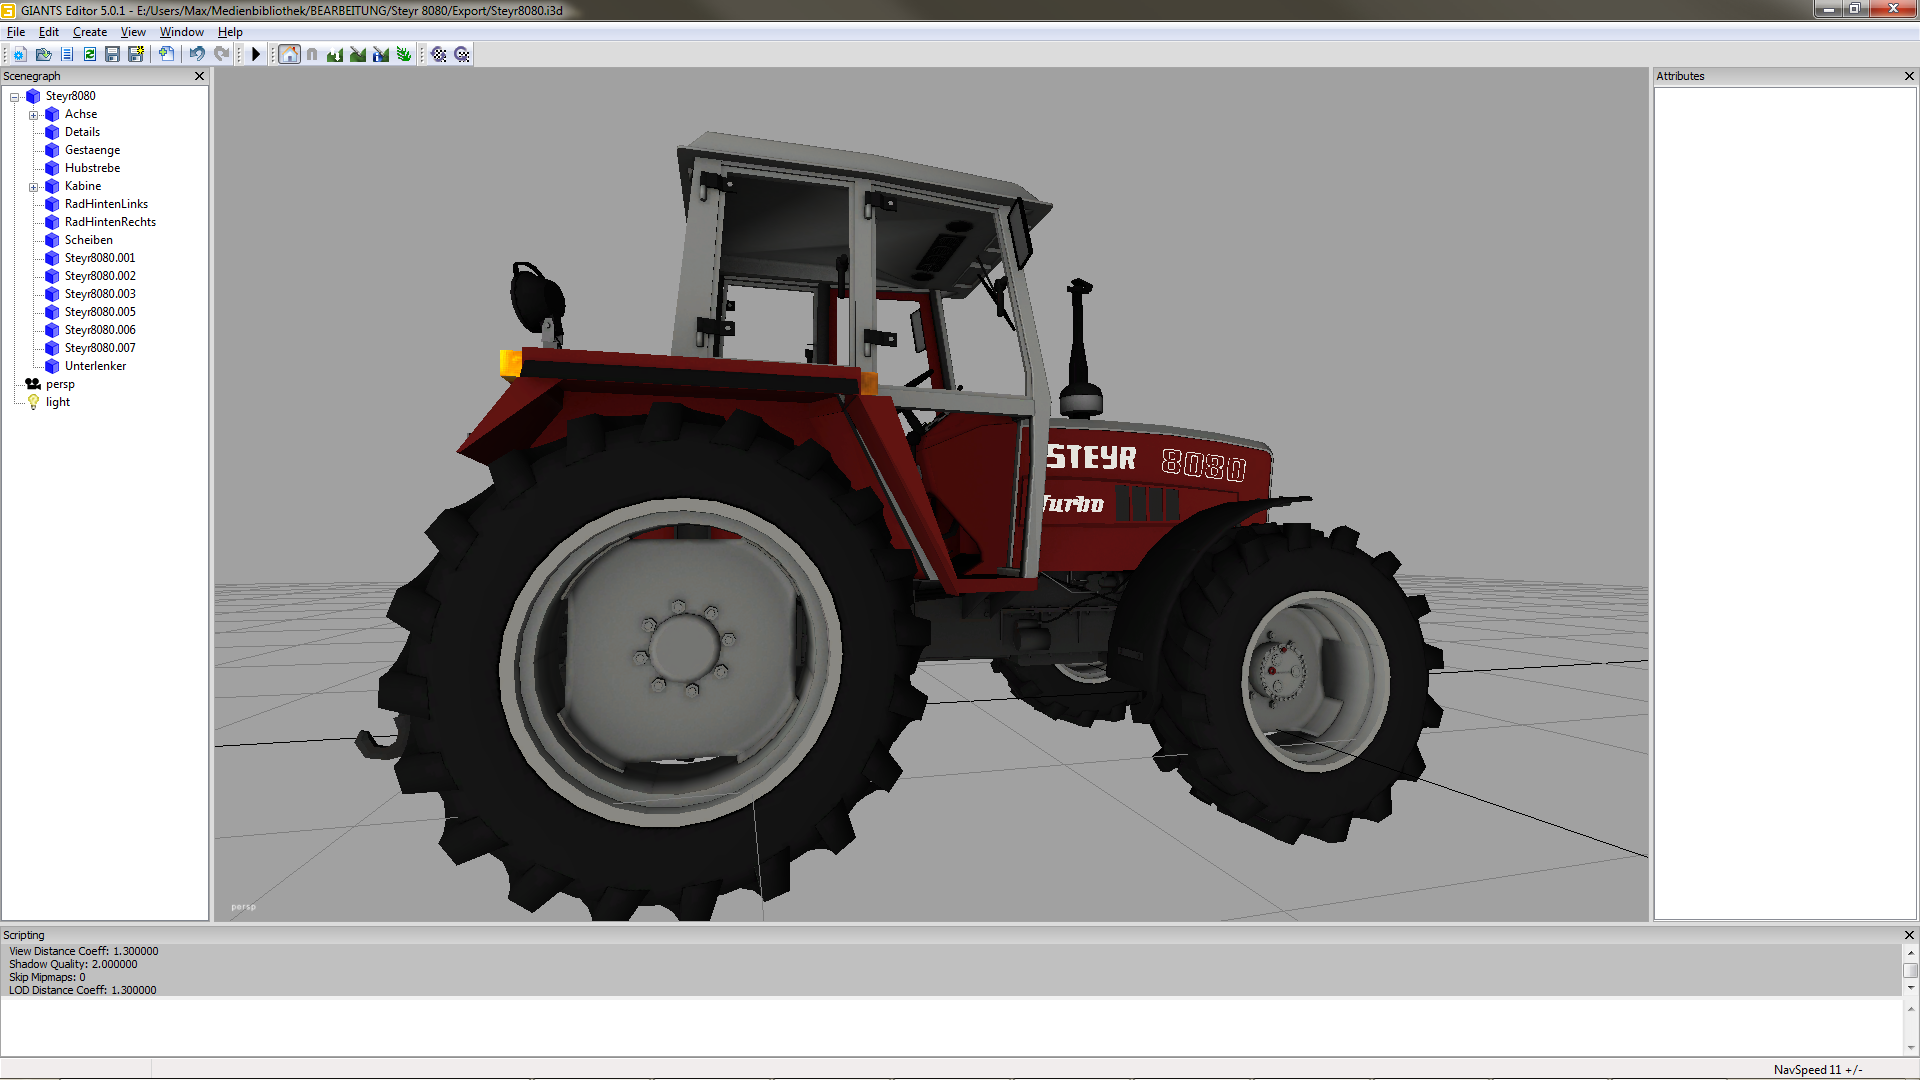This screenshot has width=1920, height=1080.
Task: Select the Steyr8080.002 node
Action: click(x=100, y=276)
